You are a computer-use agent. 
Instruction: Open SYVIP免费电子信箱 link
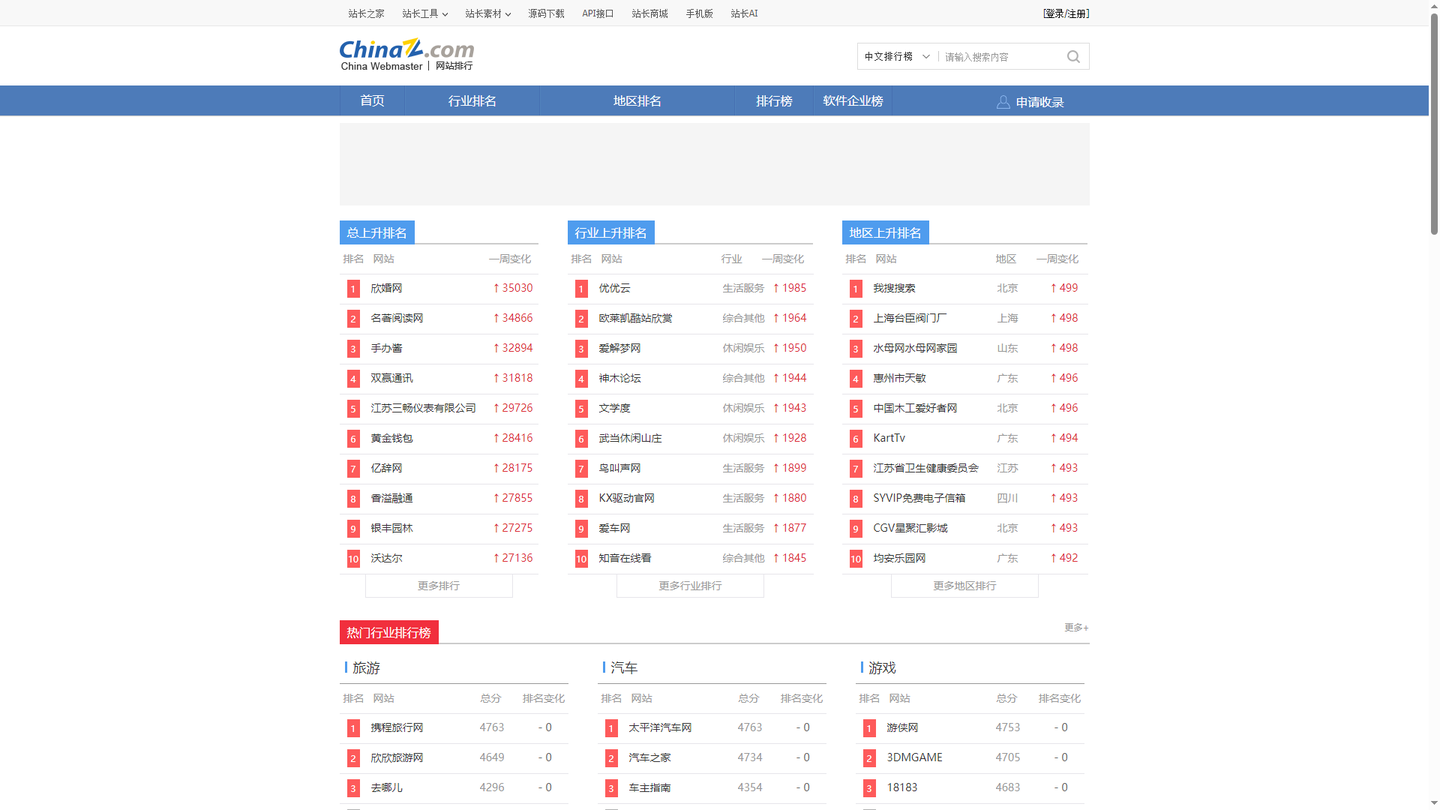[920, 498]
